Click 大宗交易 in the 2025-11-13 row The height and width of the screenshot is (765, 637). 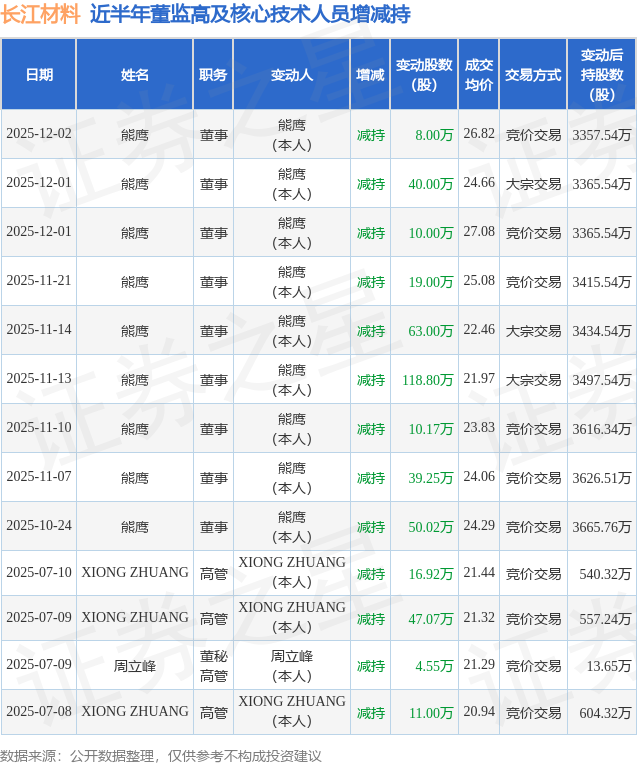[533, 380]
